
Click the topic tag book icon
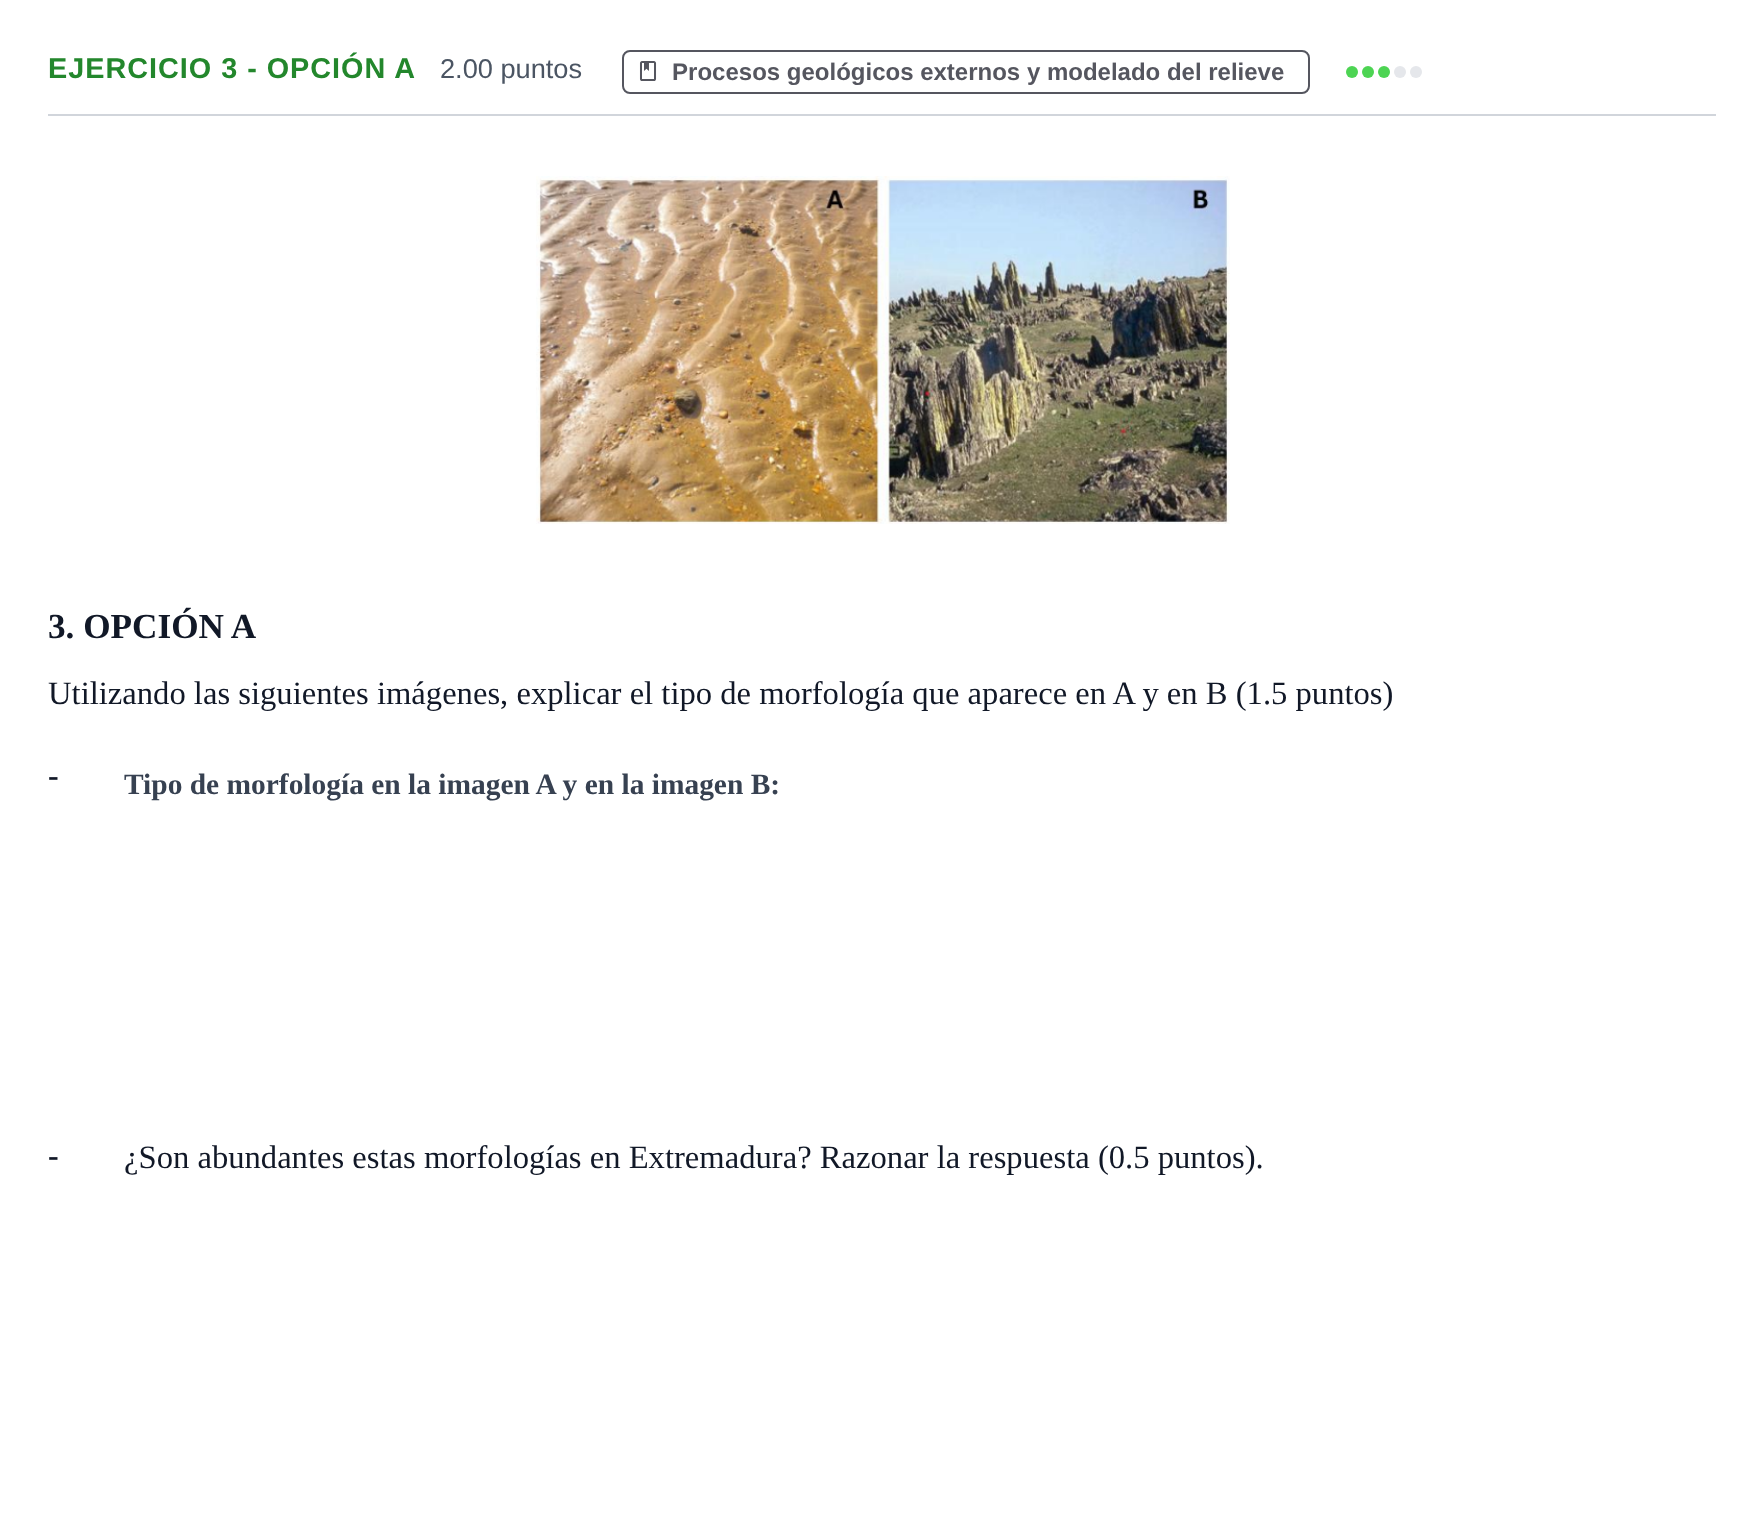[x=648, y=72]
